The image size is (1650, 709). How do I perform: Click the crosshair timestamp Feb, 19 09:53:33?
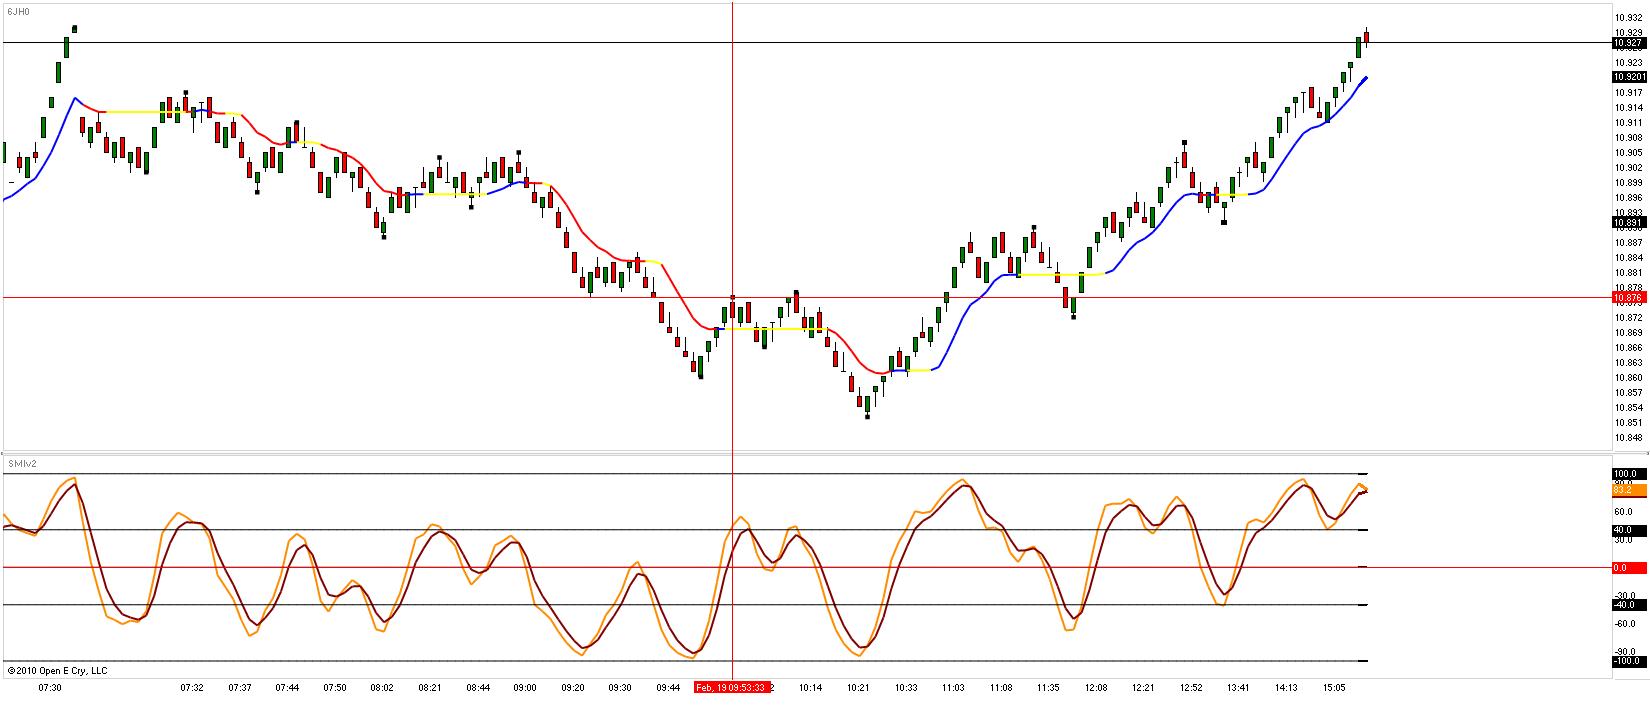click(732, 687)
